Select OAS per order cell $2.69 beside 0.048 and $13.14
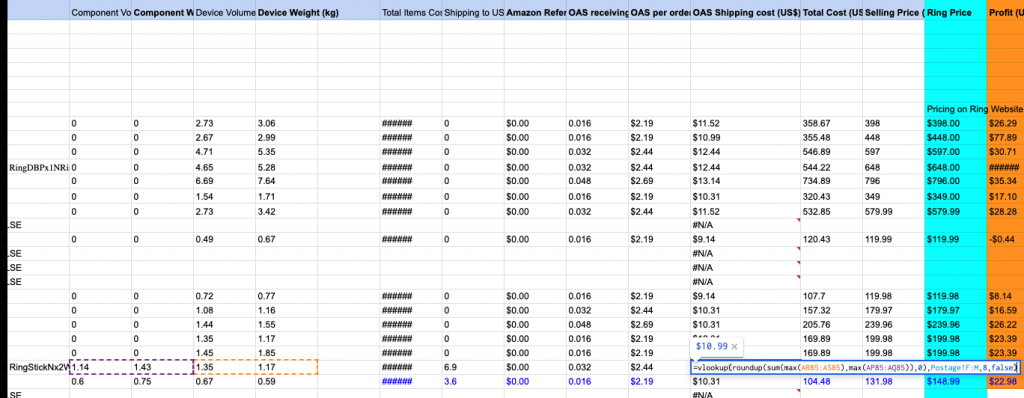The width and height of the screenshot is (1024, 398). [x=659, y=180]
